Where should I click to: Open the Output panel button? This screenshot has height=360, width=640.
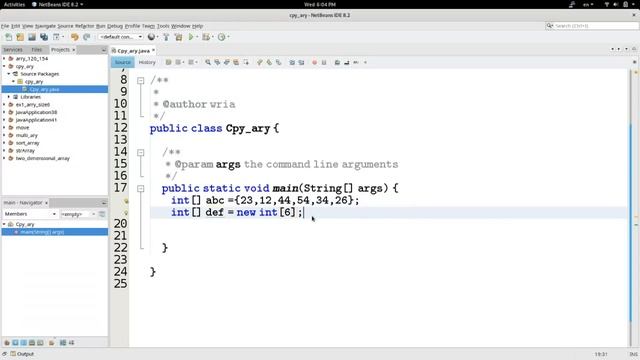click(x=22, y=354)
